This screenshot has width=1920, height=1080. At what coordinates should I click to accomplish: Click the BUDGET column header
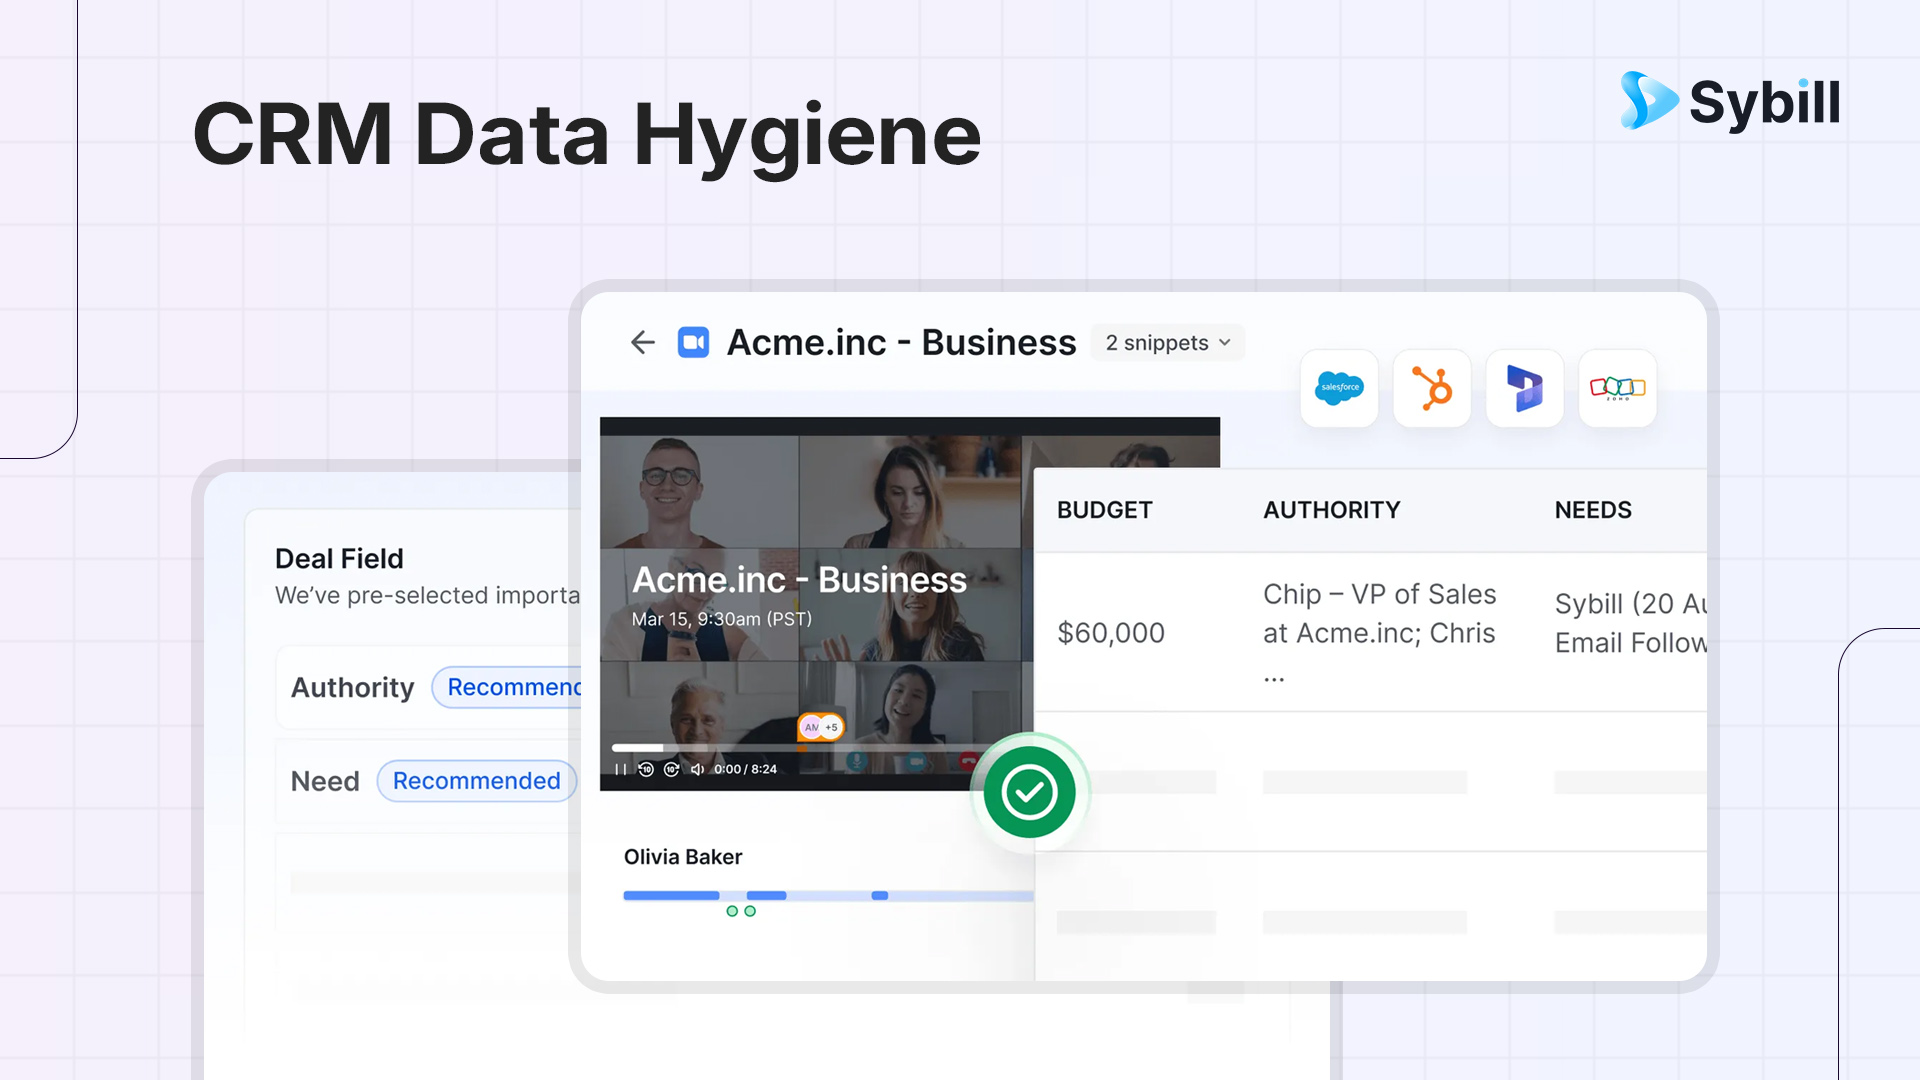[1105, 510]
